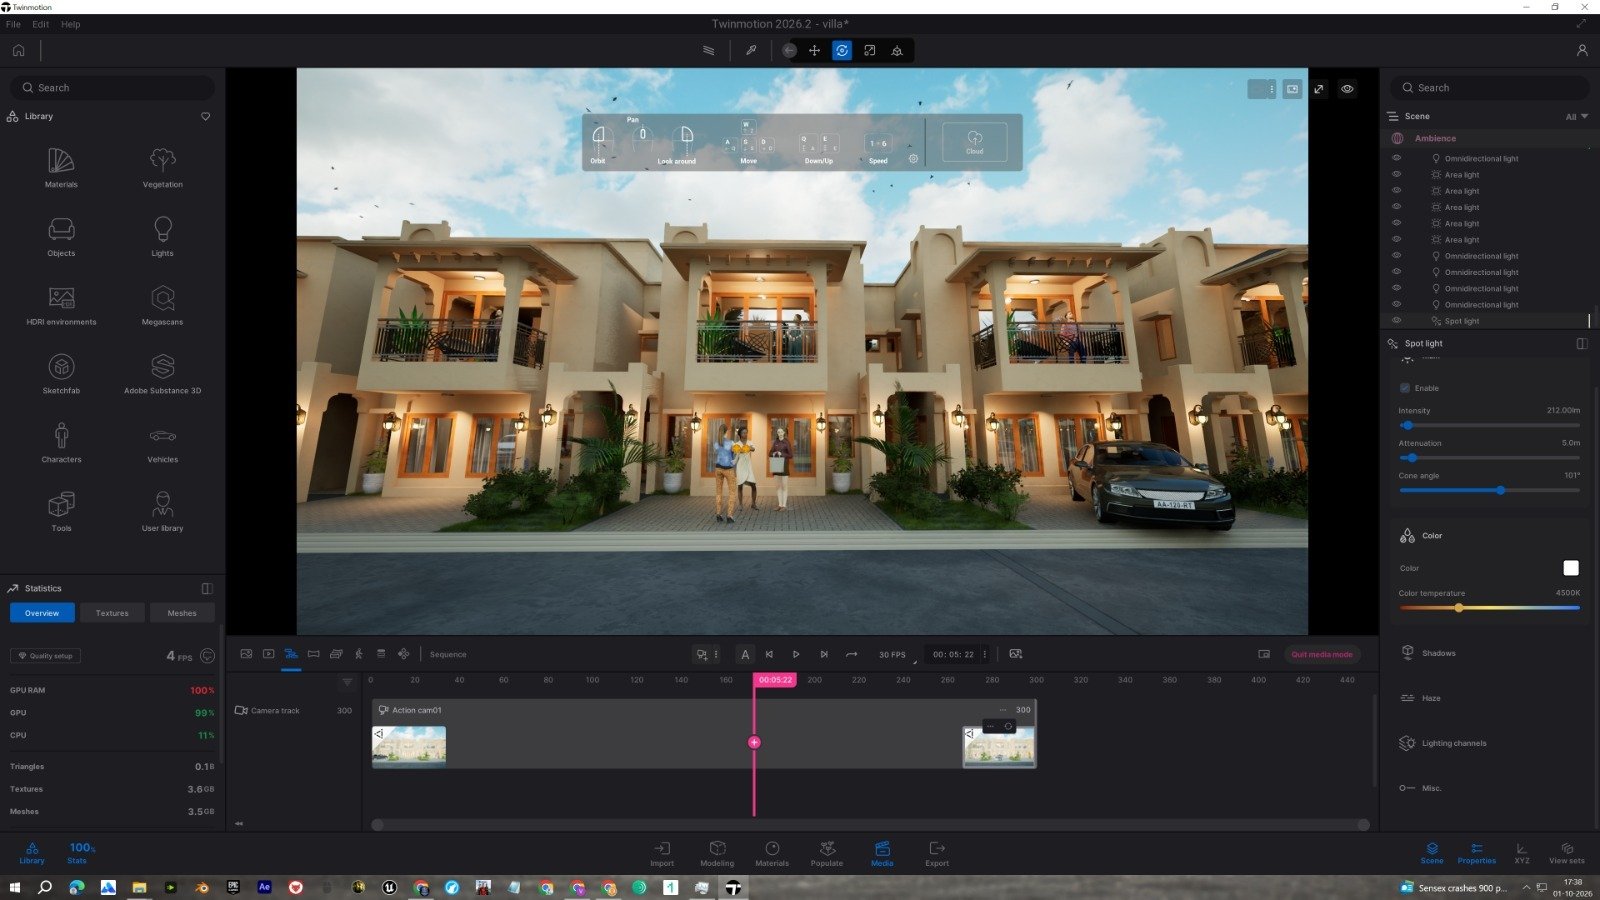Click the Quality setup button
This screenshot has width=1600, height=900.
(46, 656)
